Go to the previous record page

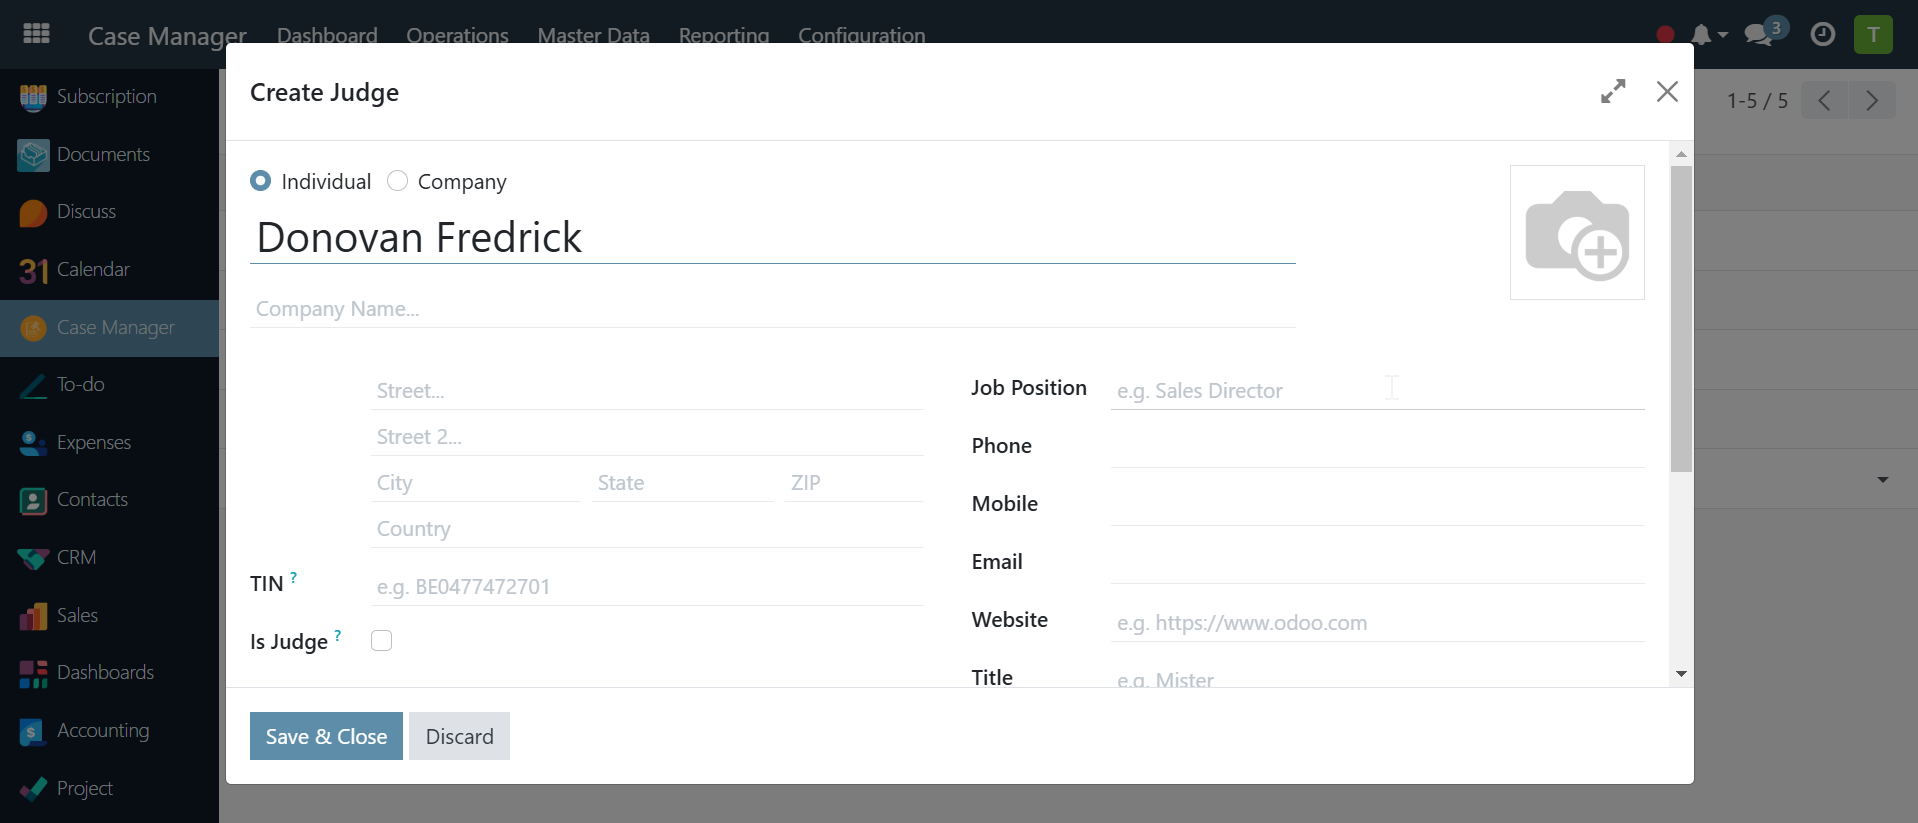(1824, 100)
